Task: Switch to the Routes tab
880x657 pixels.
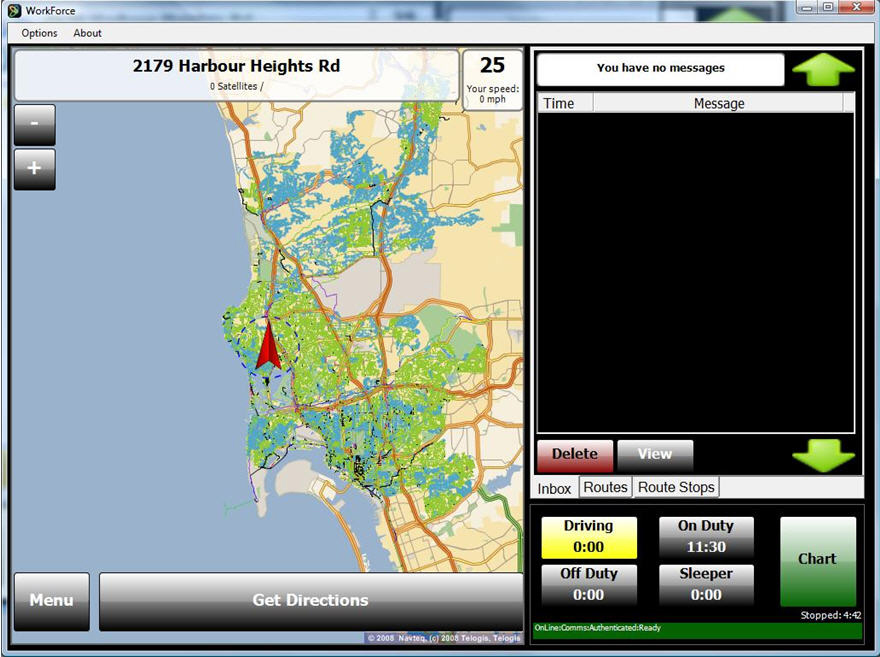Action: [x=606, y=487]
